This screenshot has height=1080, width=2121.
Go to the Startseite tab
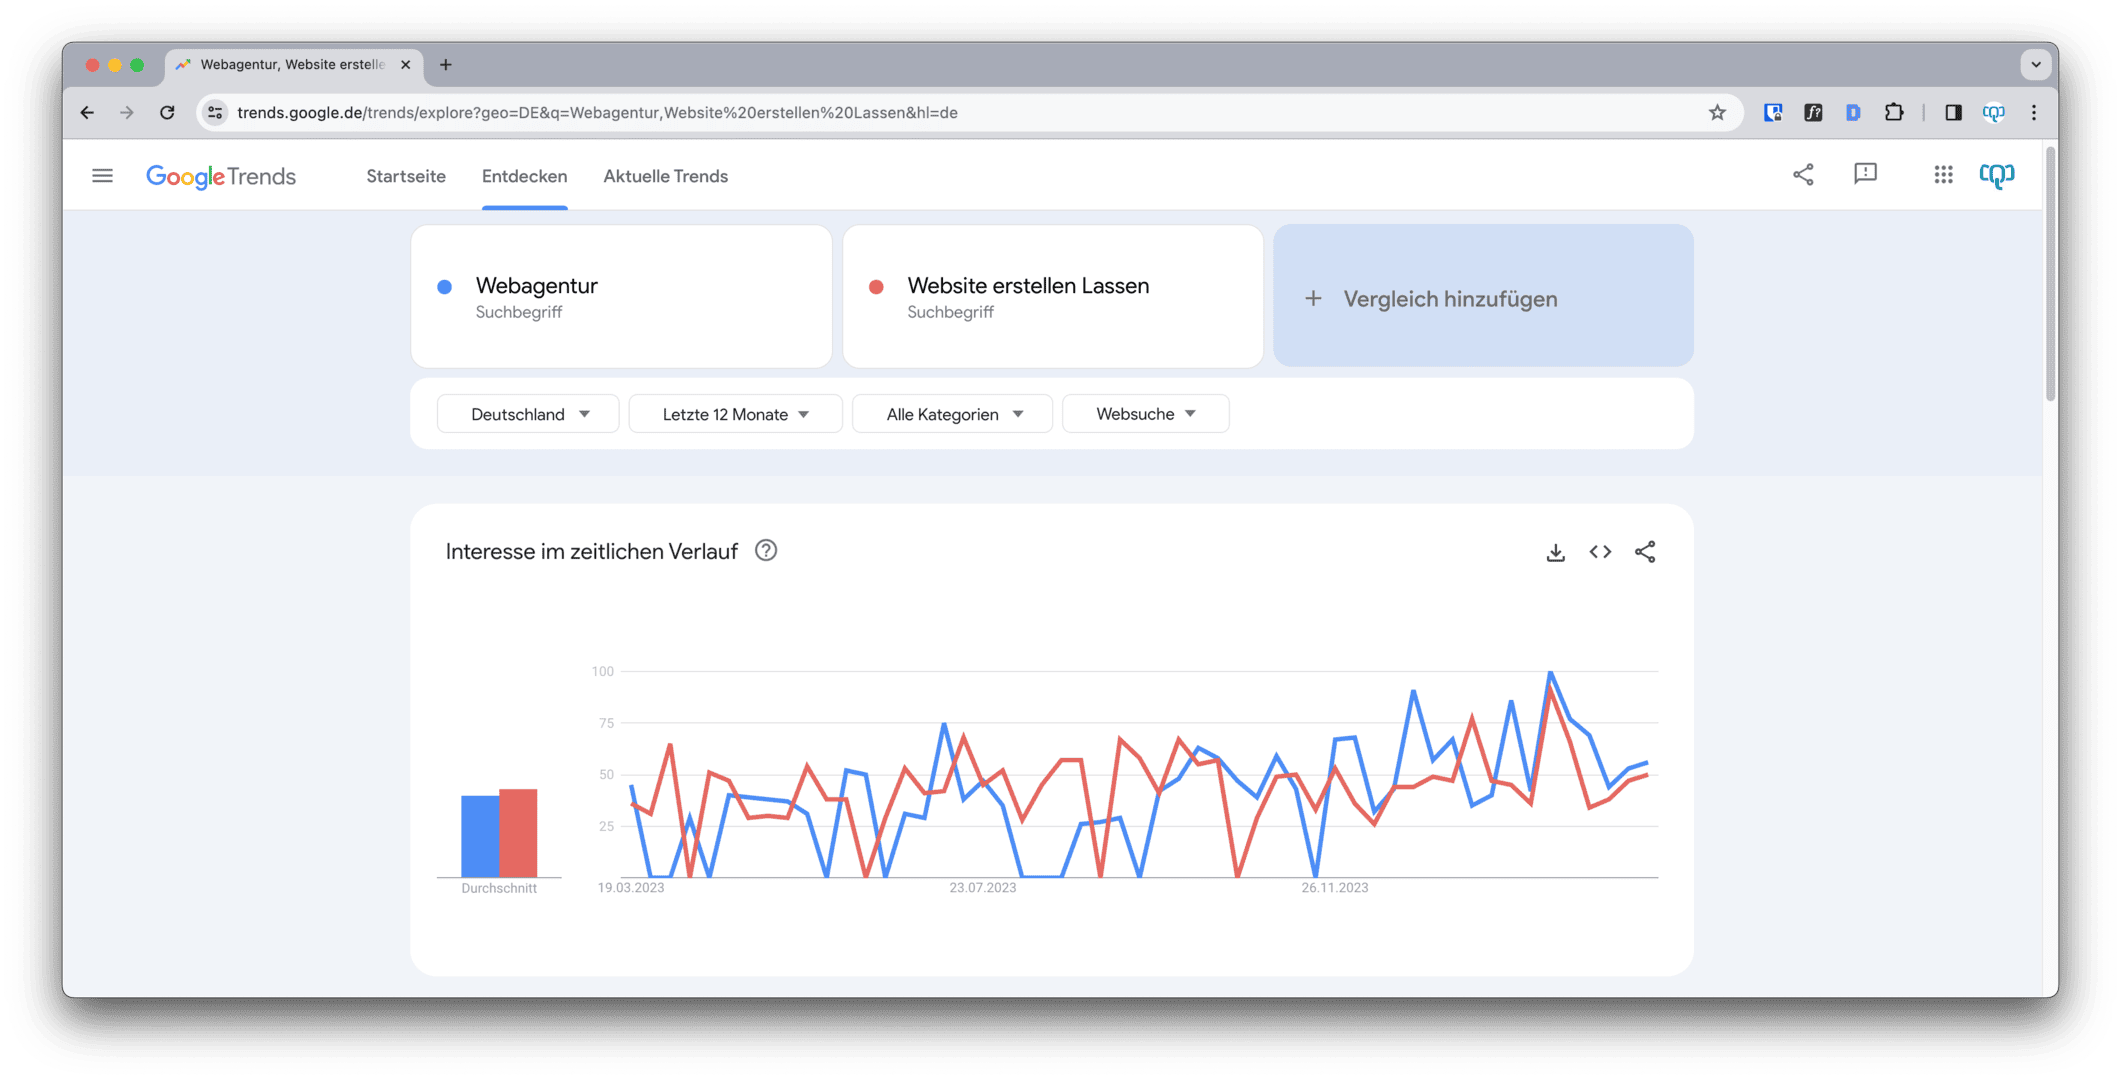tap(406, 176)
